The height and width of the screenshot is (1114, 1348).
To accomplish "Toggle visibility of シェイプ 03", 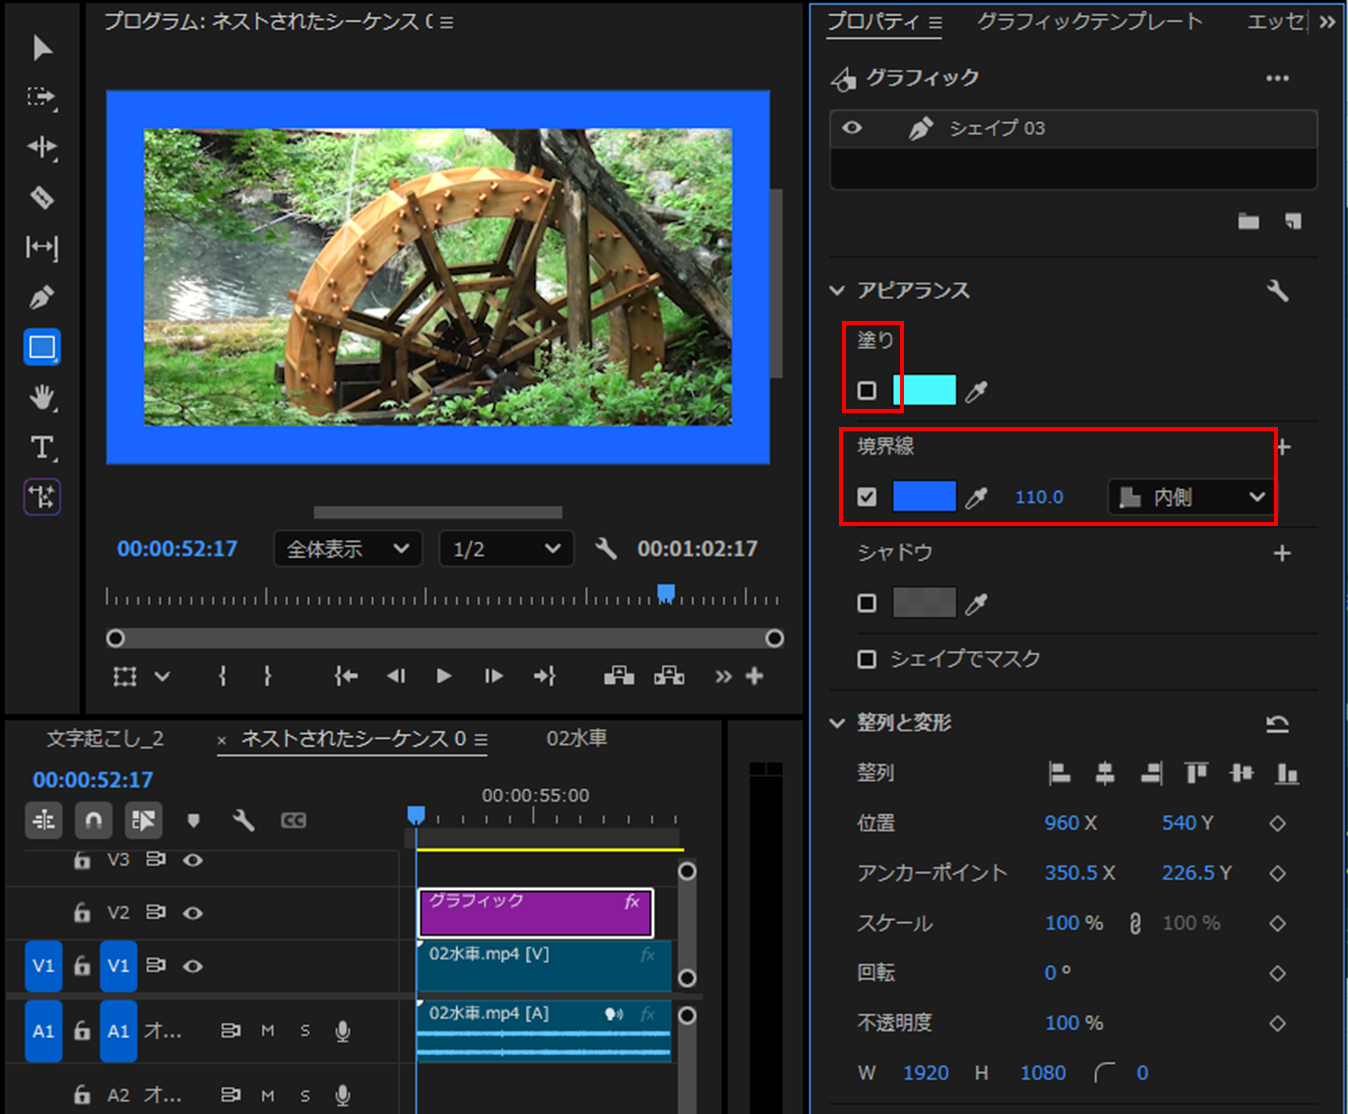I will tap(852, 128).
